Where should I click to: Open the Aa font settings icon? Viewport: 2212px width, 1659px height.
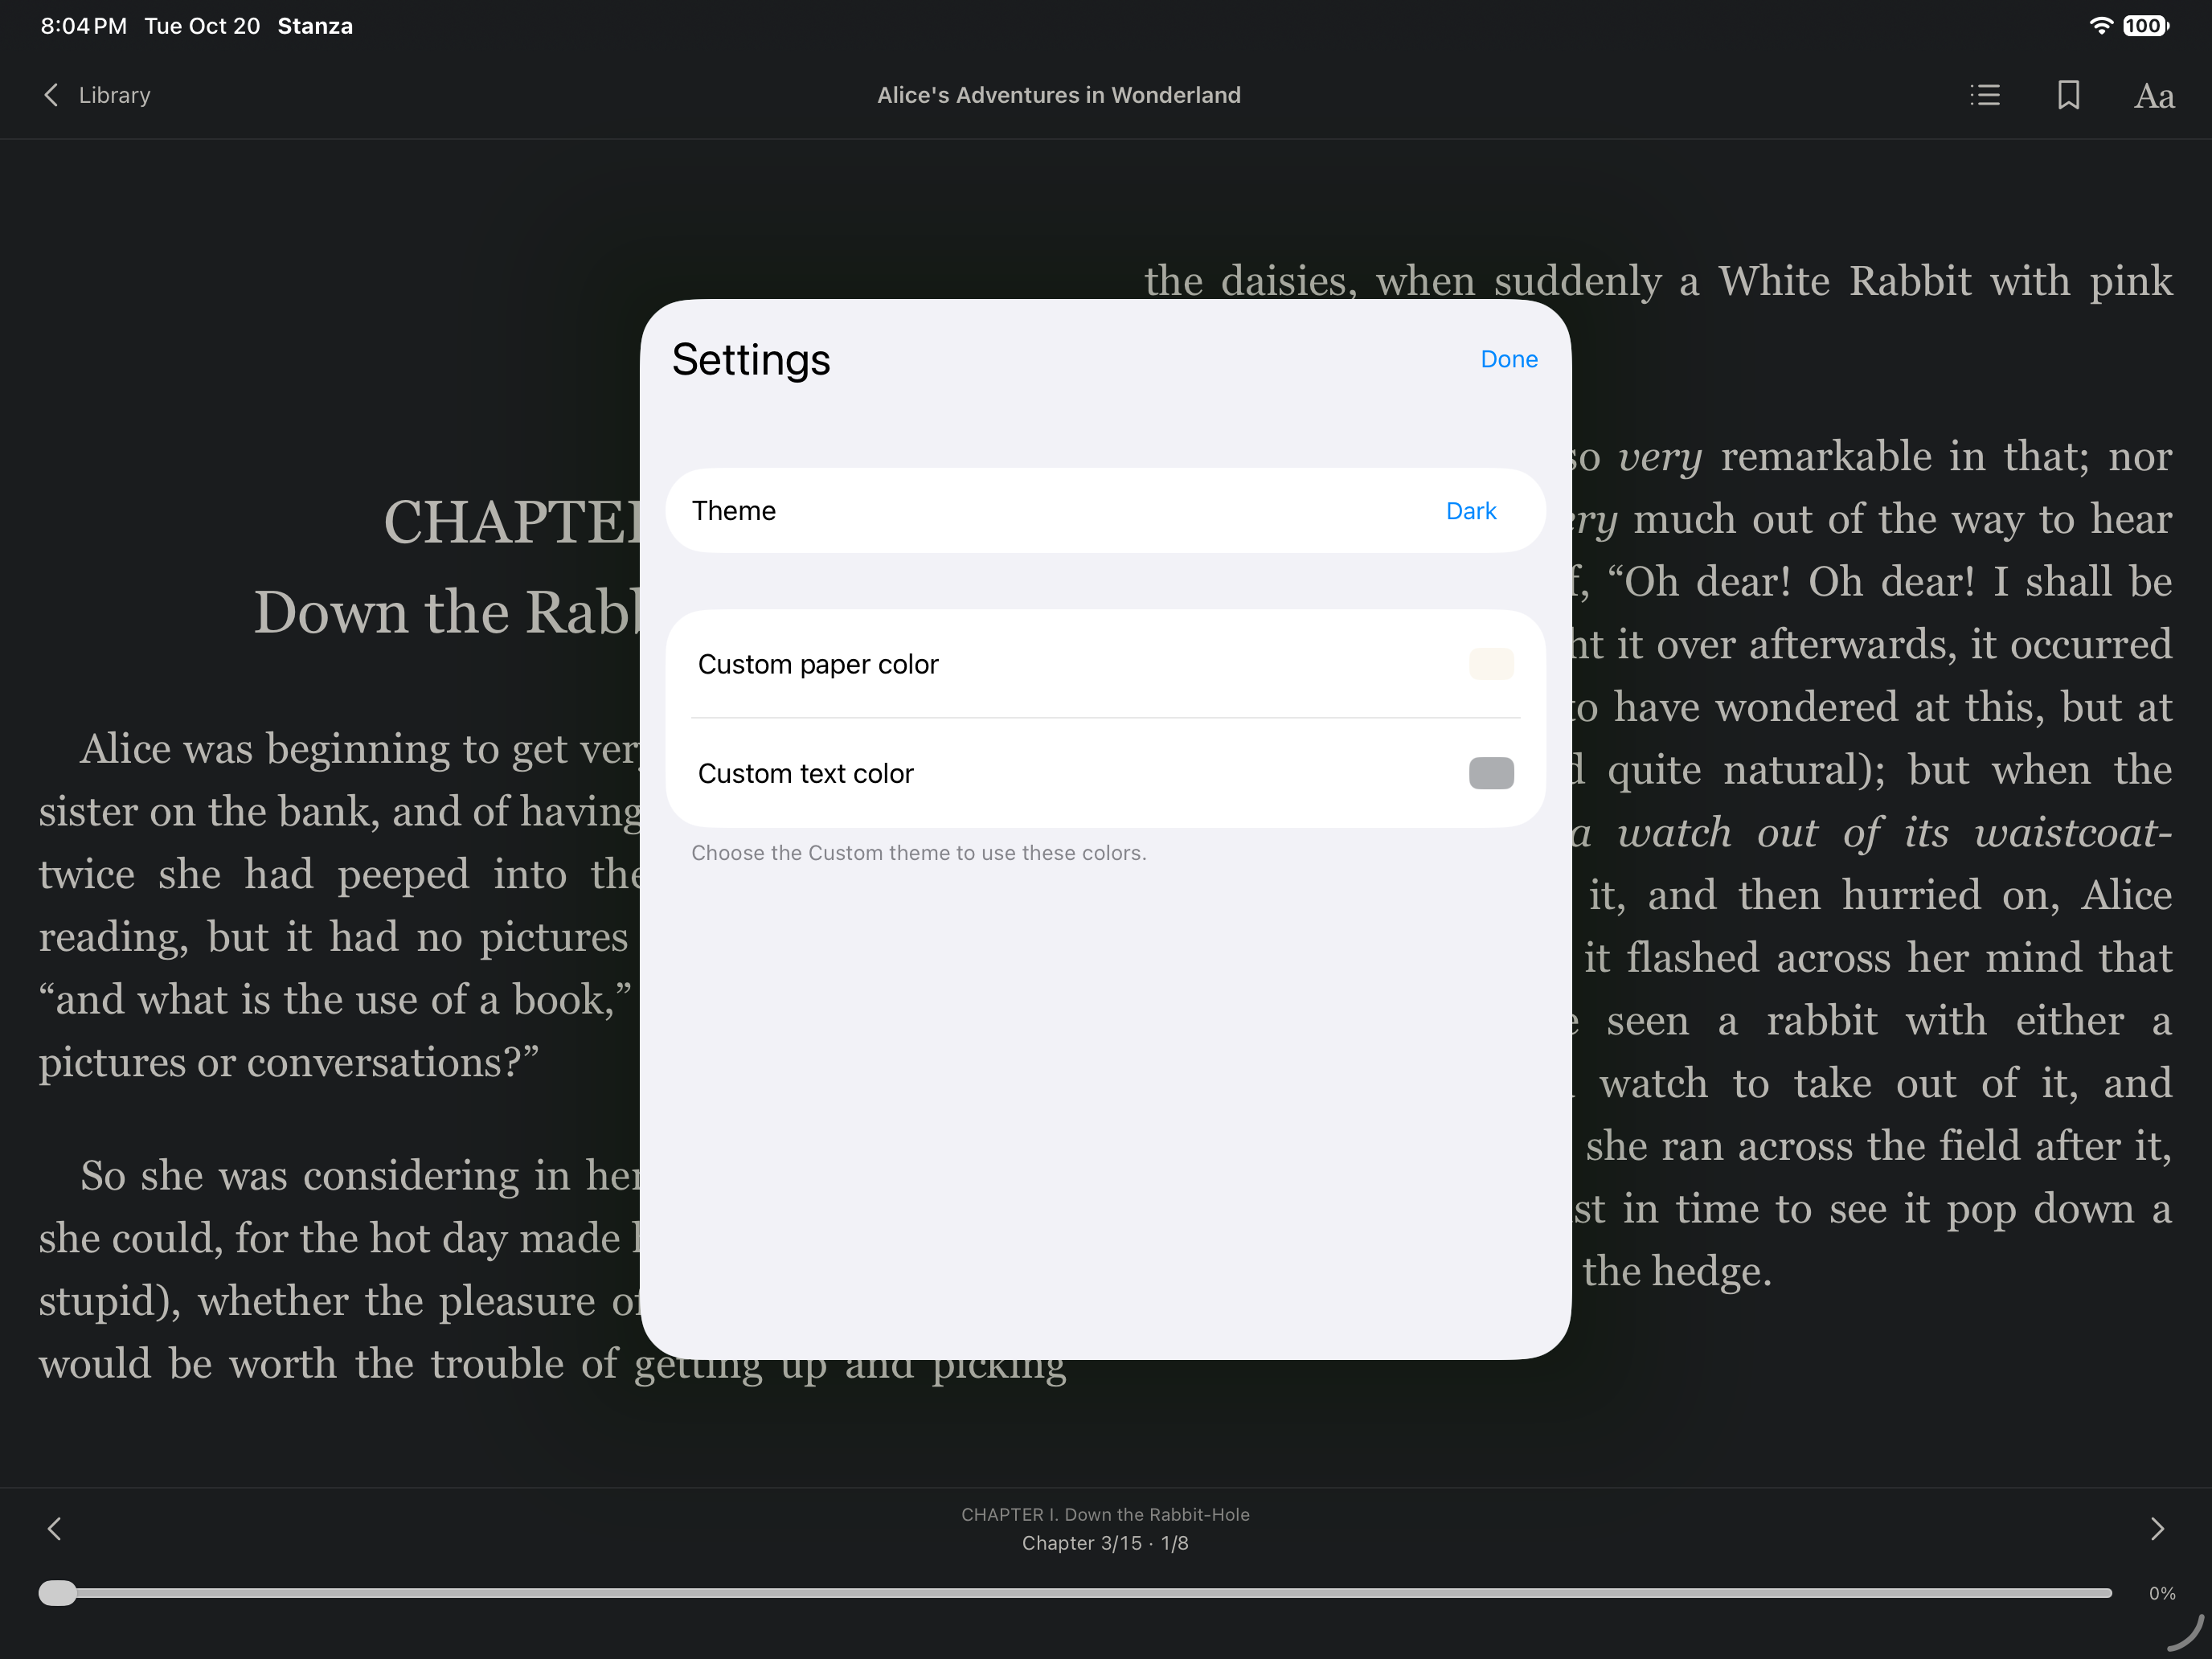coord(2154,96)
